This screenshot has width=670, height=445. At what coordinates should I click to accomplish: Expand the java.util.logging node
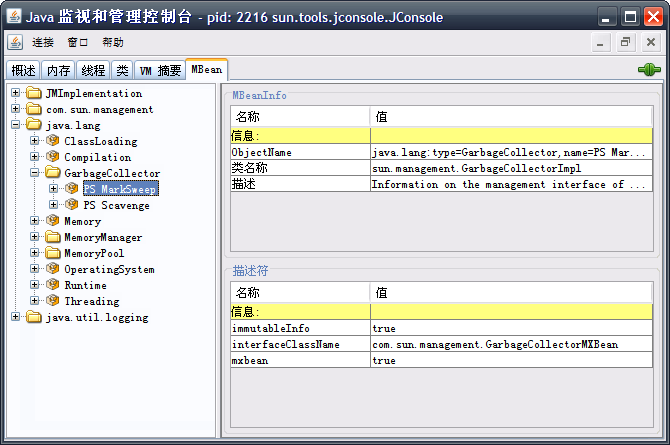click(x=15, y=317)
